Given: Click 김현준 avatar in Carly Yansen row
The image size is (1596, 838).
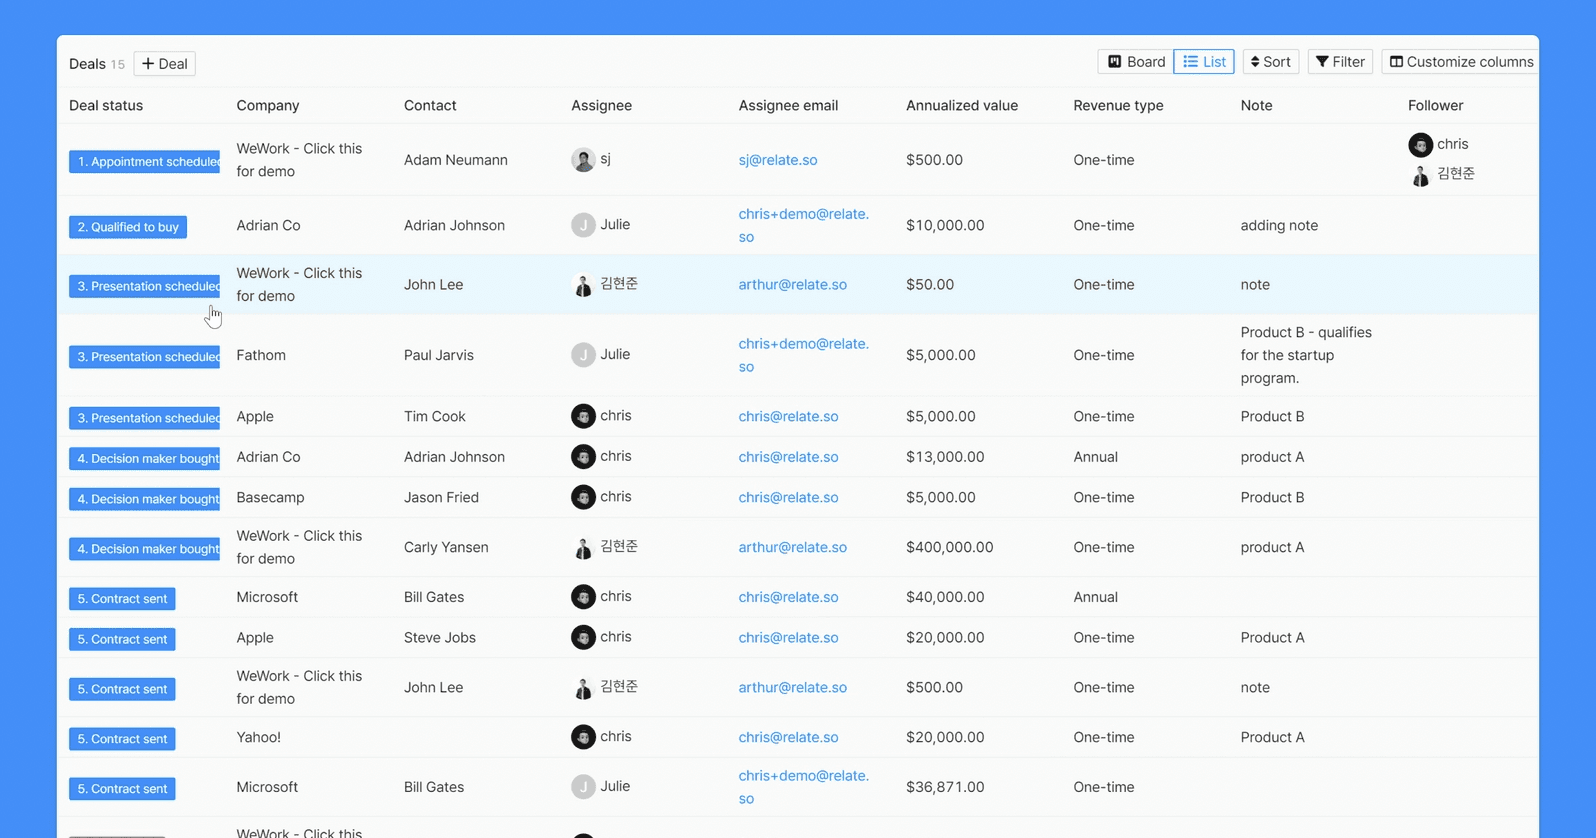Looking at the screenshot, I should [x=583, y=548].
